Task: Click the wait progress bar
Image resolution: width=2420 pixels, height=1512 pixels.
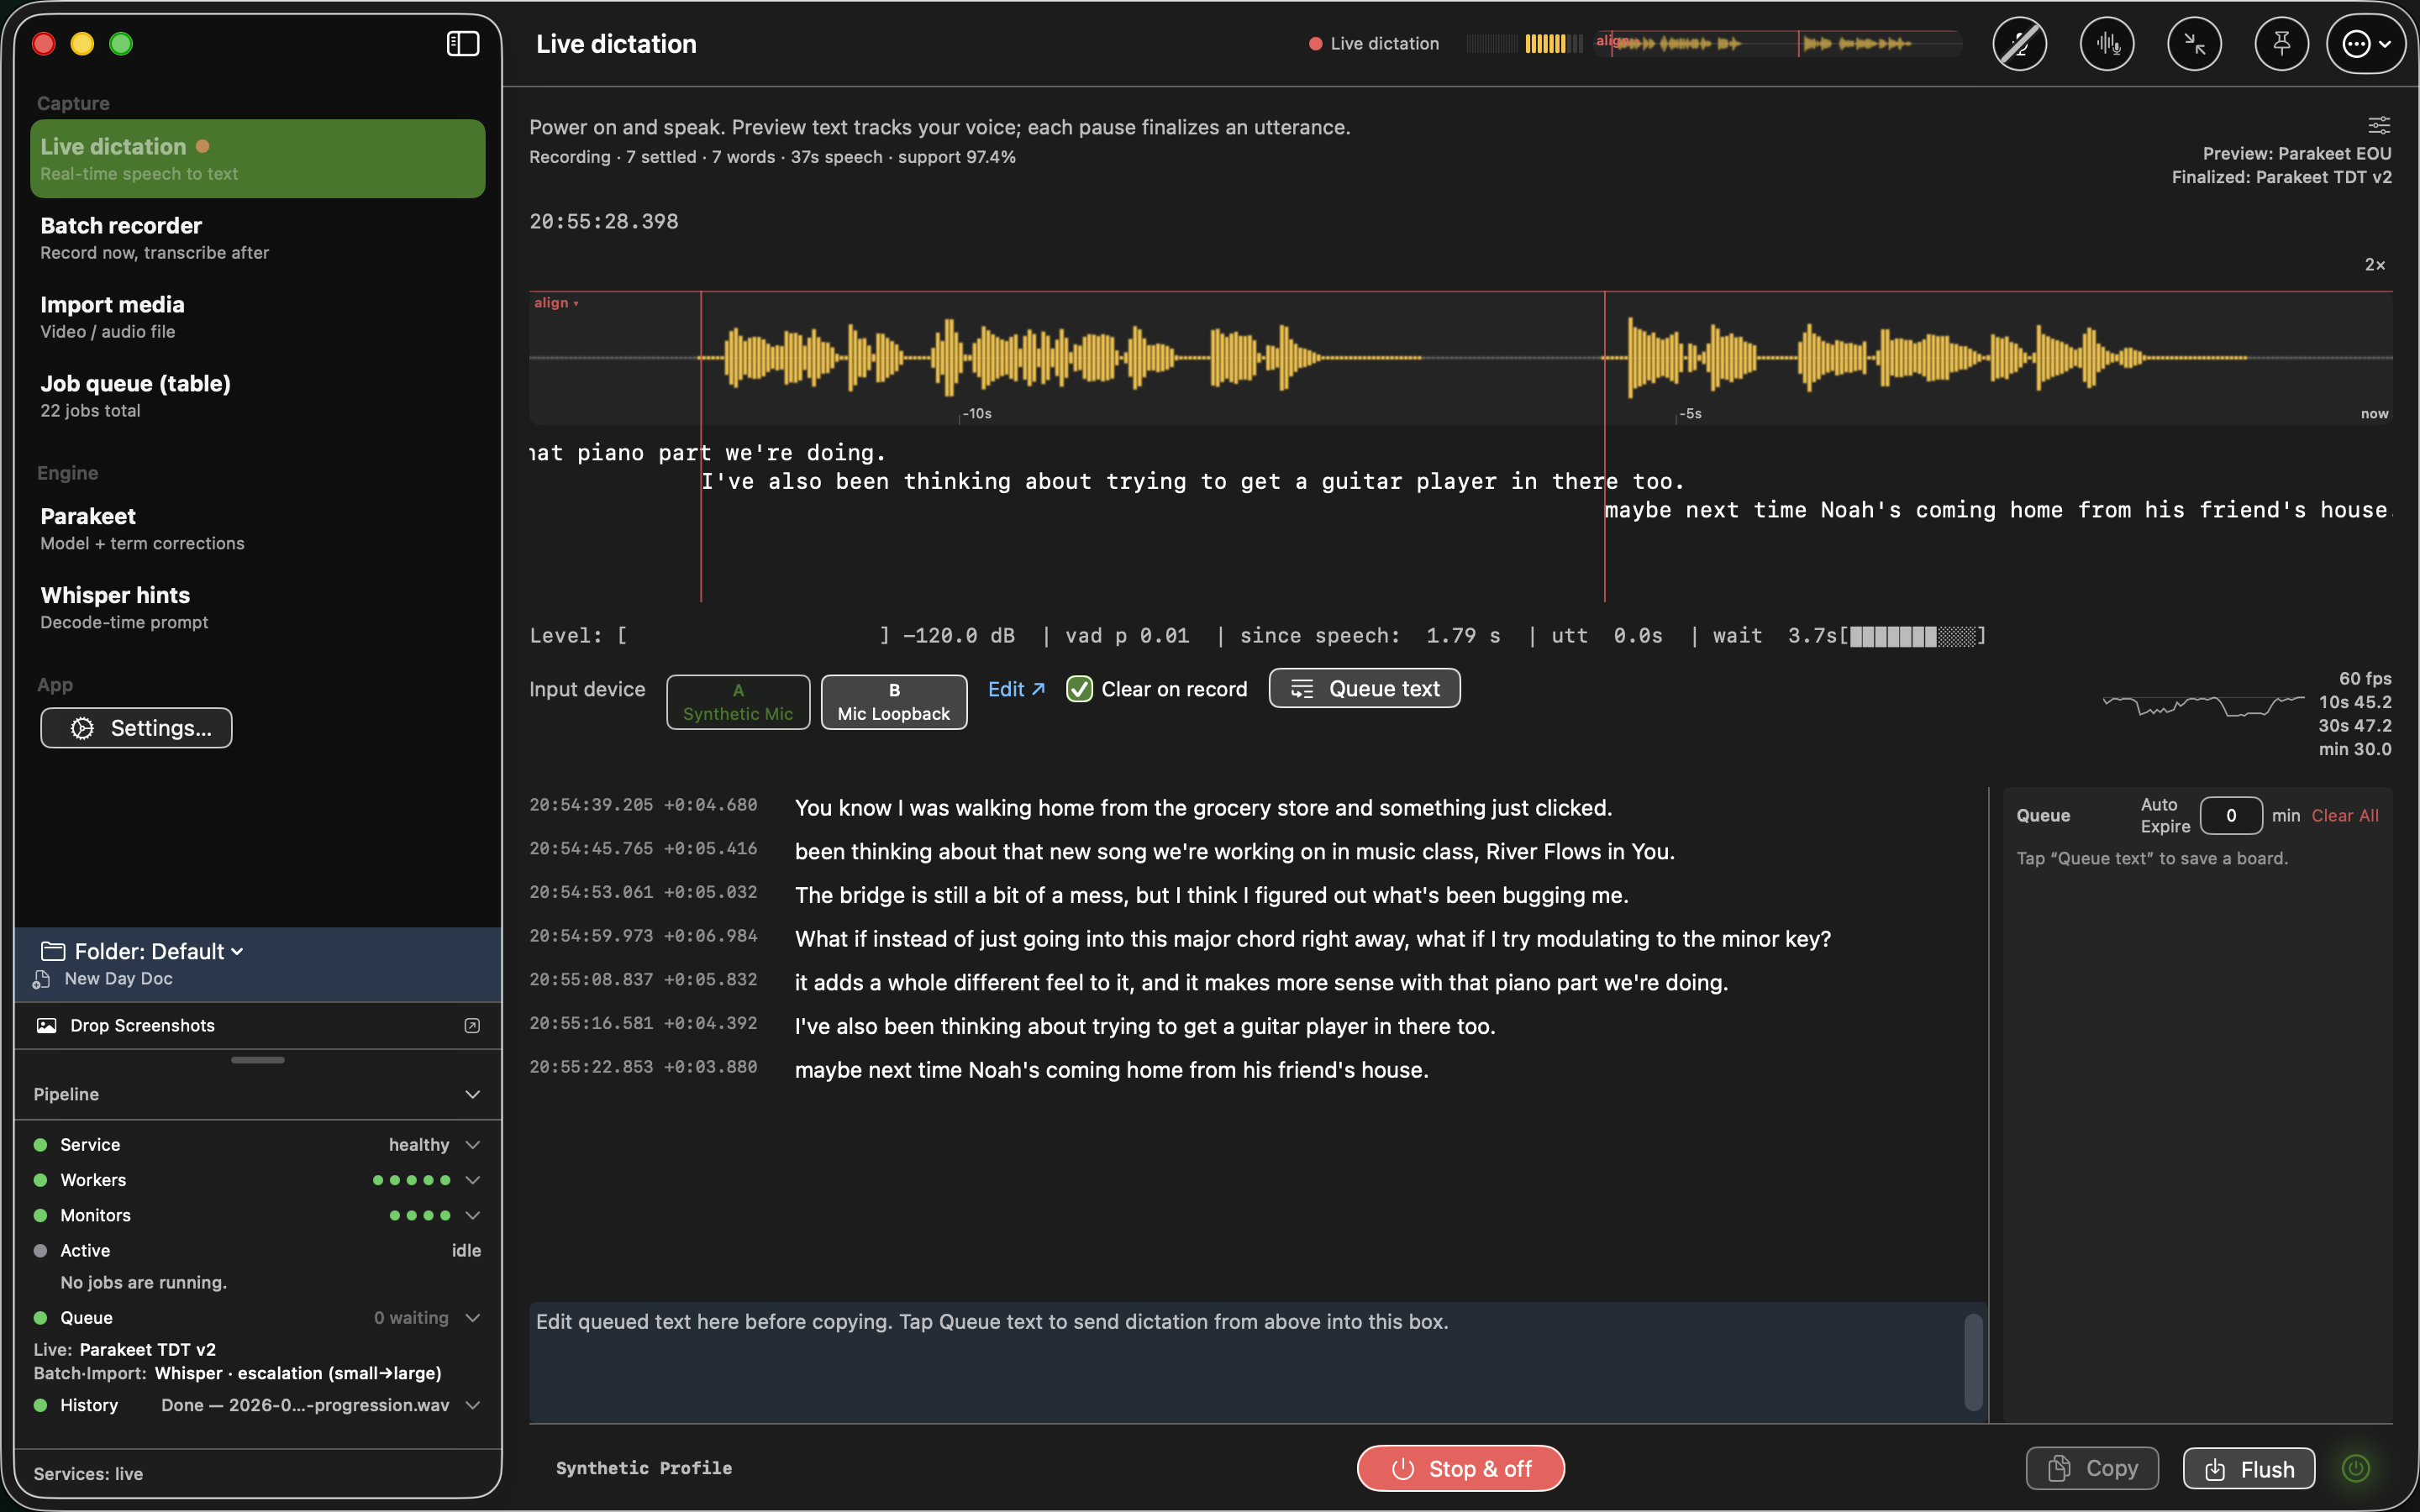Action: (x=1913, y=636)
